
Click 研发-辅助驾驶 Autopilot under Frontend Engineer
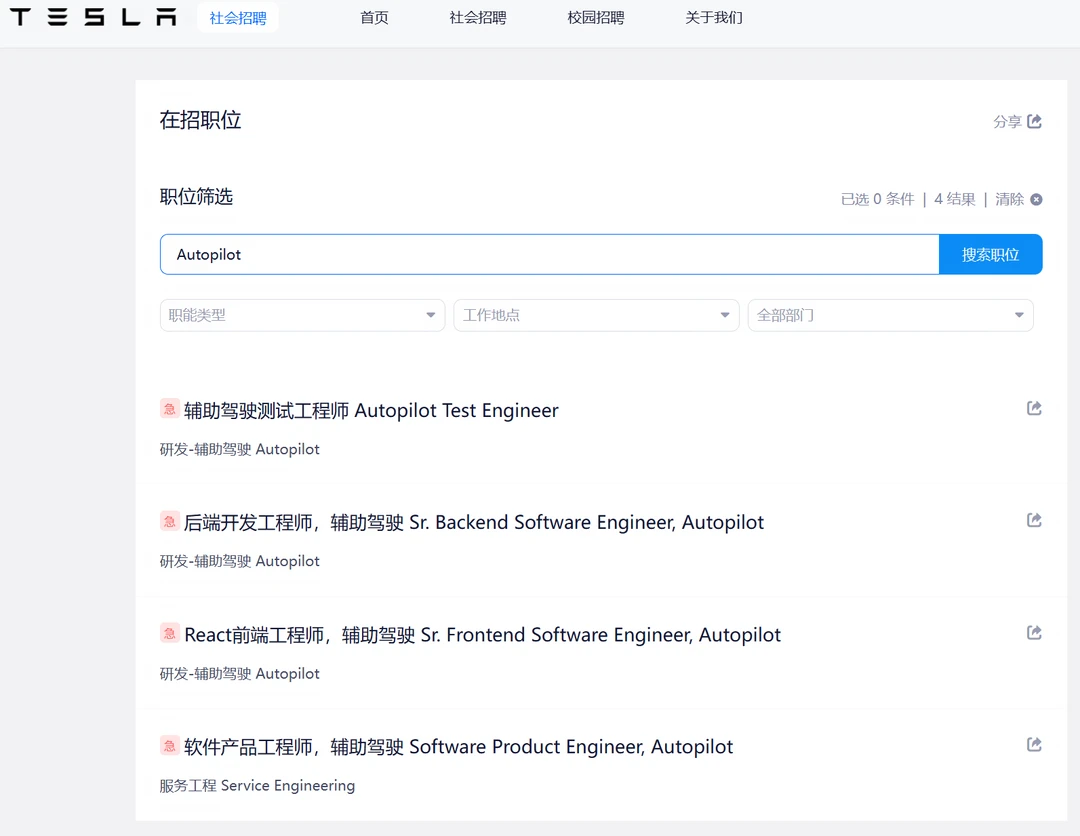tap(240, 674)
